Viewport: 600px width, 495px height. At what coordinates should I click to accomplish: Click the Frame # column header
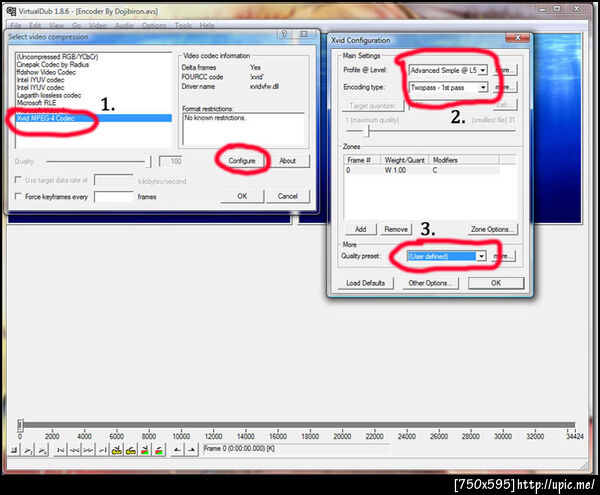[x=362, y=160]
